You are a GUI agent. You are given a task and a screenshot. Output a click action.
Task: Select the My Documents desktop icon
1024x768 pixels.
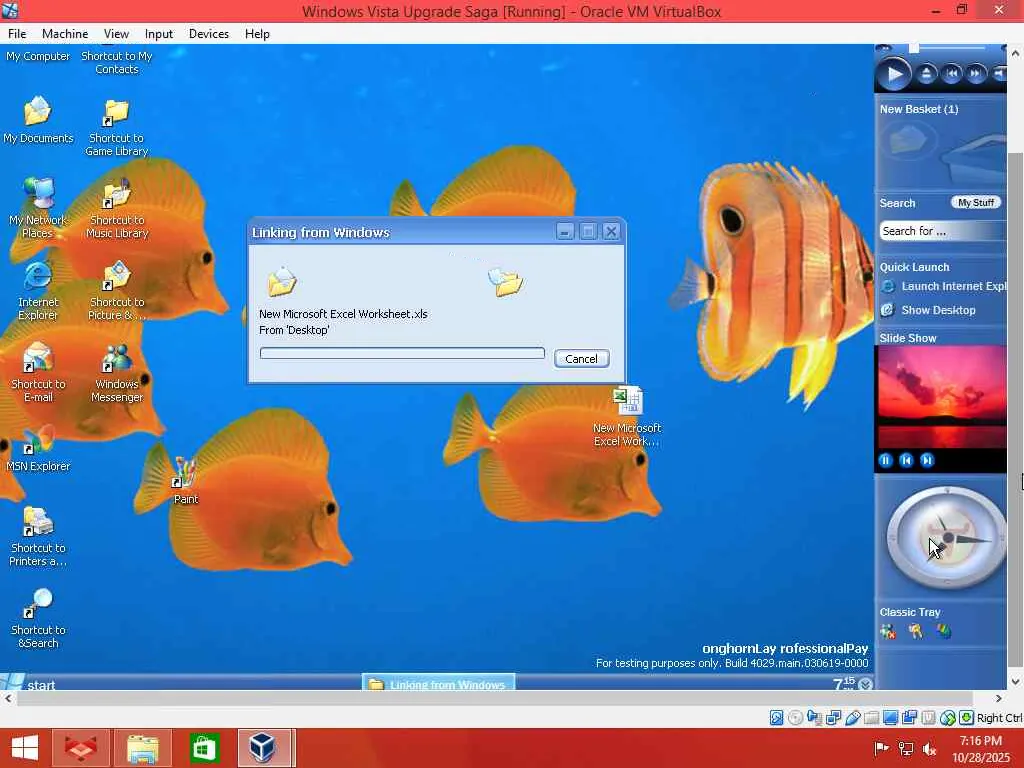coord(38,120)
